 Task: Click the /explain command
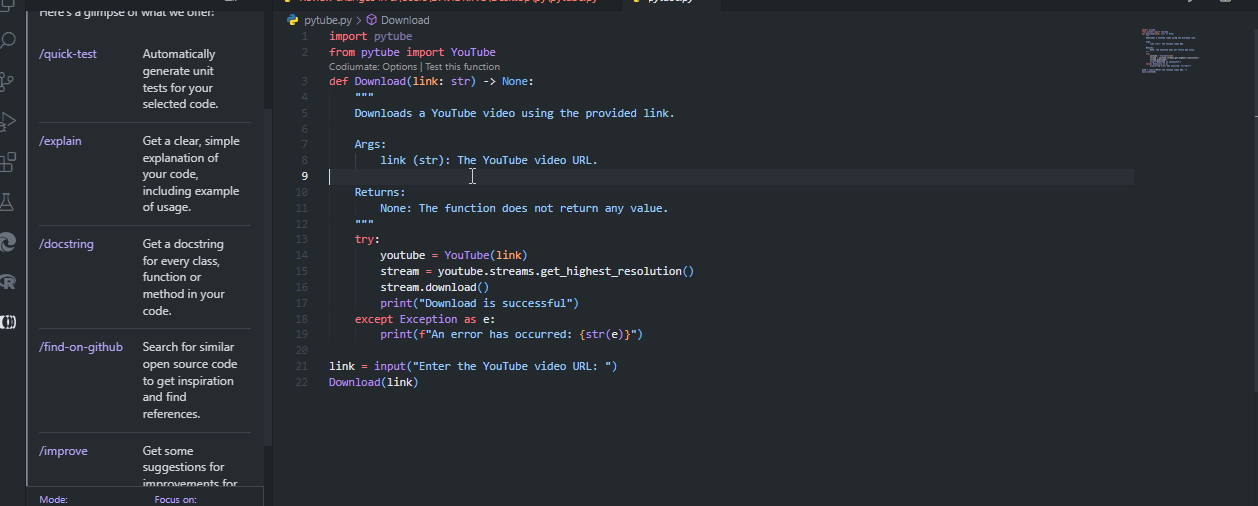(60, 141)
